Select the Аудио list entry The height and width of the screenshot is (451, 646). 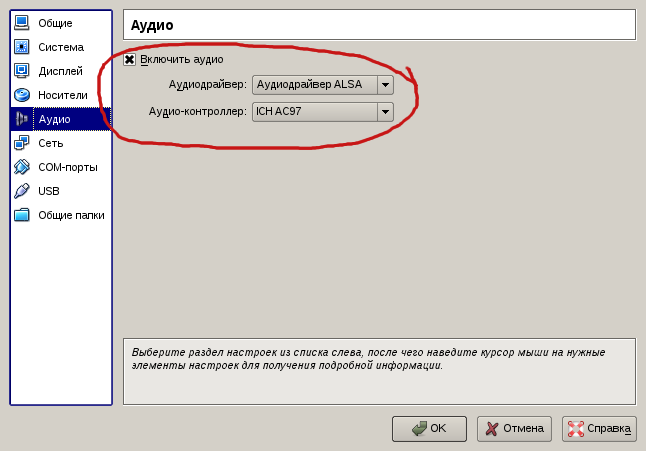tap(61, 119)
